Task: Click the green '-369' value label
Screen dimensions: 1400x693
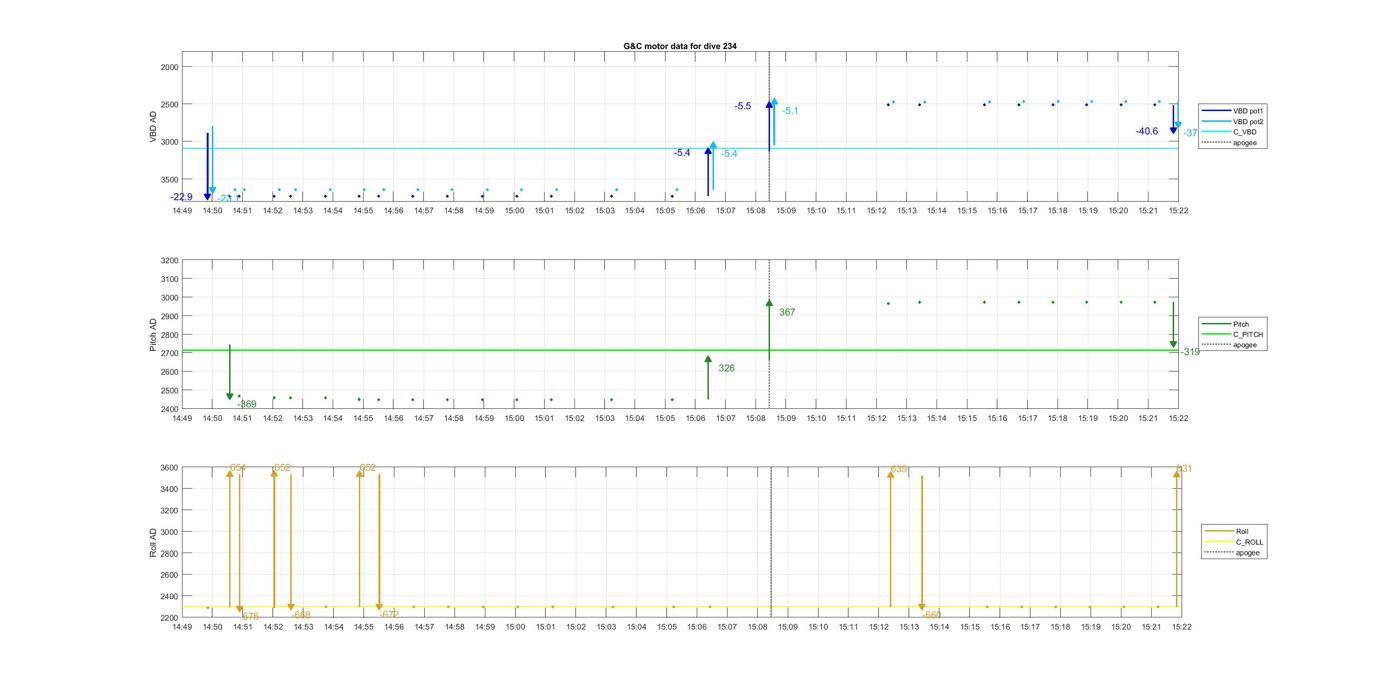Action: coord(247,405)
